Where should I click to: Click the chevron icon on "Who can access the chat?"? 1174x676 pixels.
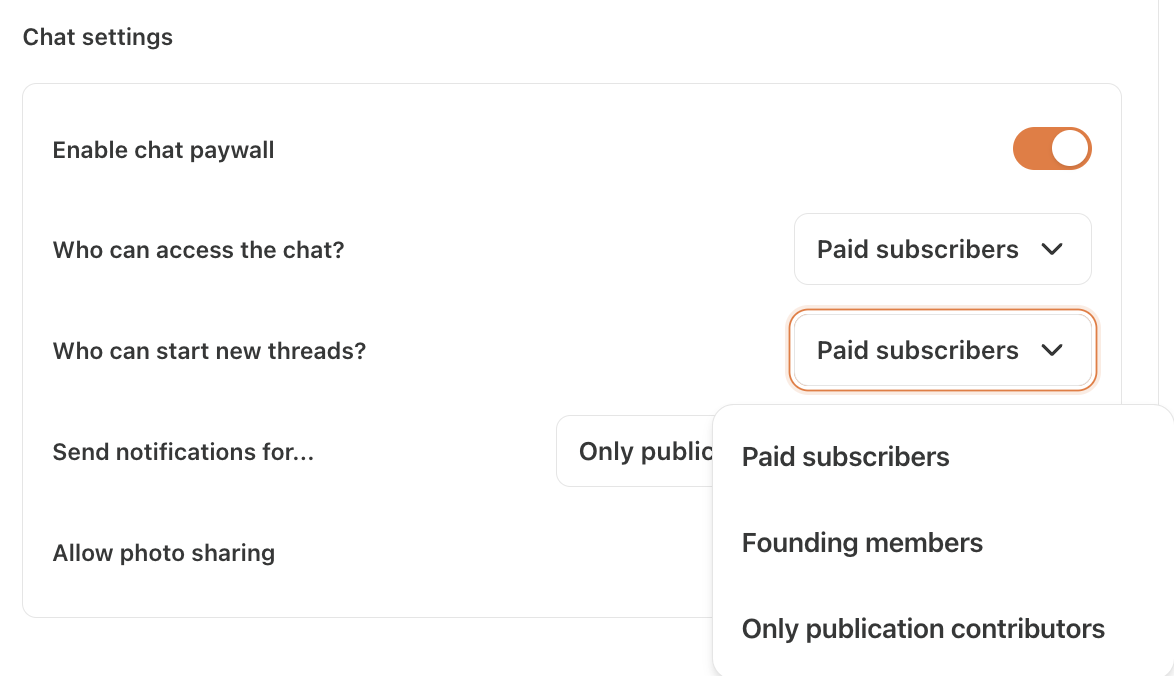(1052, 249)
